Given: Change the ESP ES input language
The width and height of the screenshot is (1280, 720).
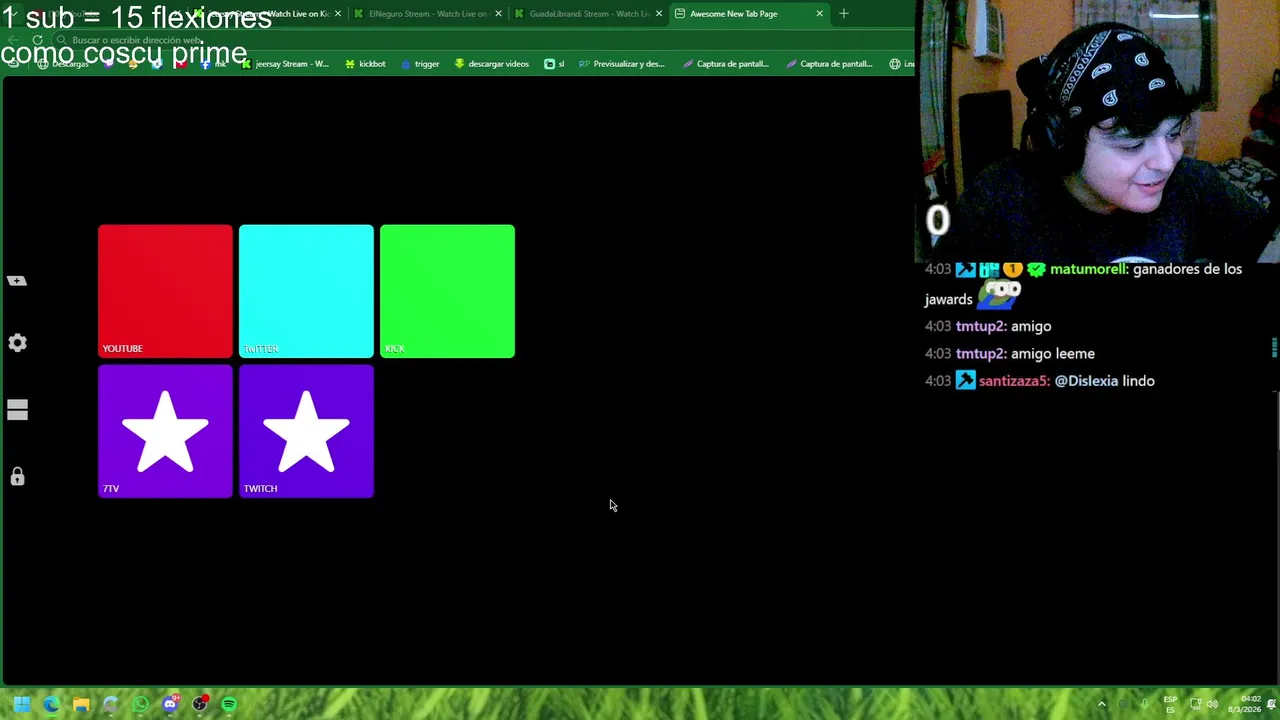Looking at the screenshot, I should coord(1170,704).
